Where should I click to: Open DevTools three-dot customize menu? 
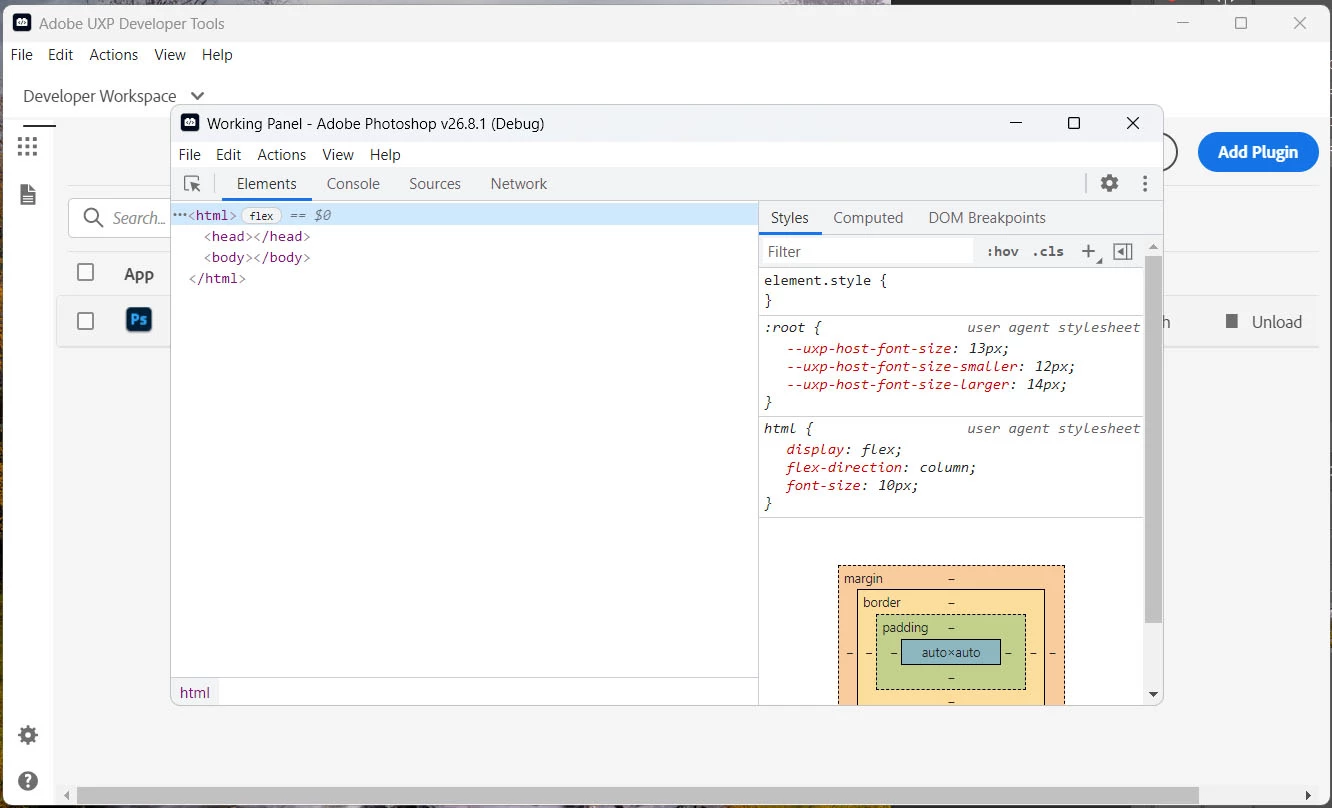1145,183
